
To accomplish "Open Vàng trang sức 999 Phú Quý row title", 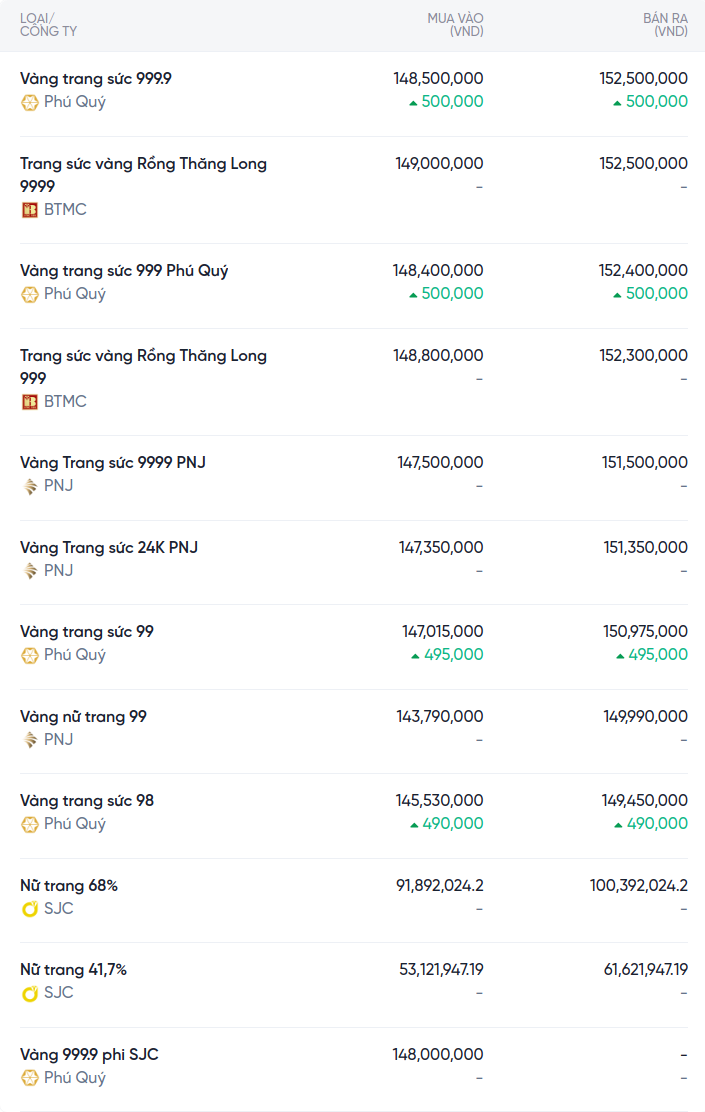I will [124, 271].
